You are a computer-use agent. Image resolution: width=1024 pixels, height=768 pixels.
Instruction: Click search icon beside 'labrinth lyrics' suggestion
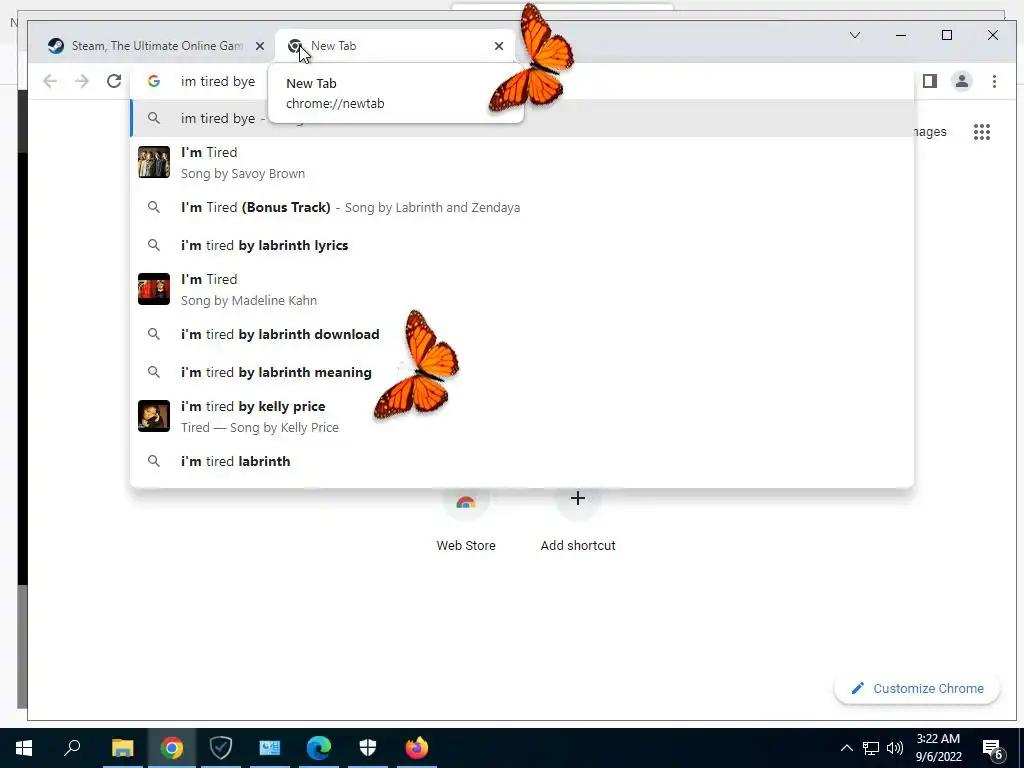[x=153, y=245]
